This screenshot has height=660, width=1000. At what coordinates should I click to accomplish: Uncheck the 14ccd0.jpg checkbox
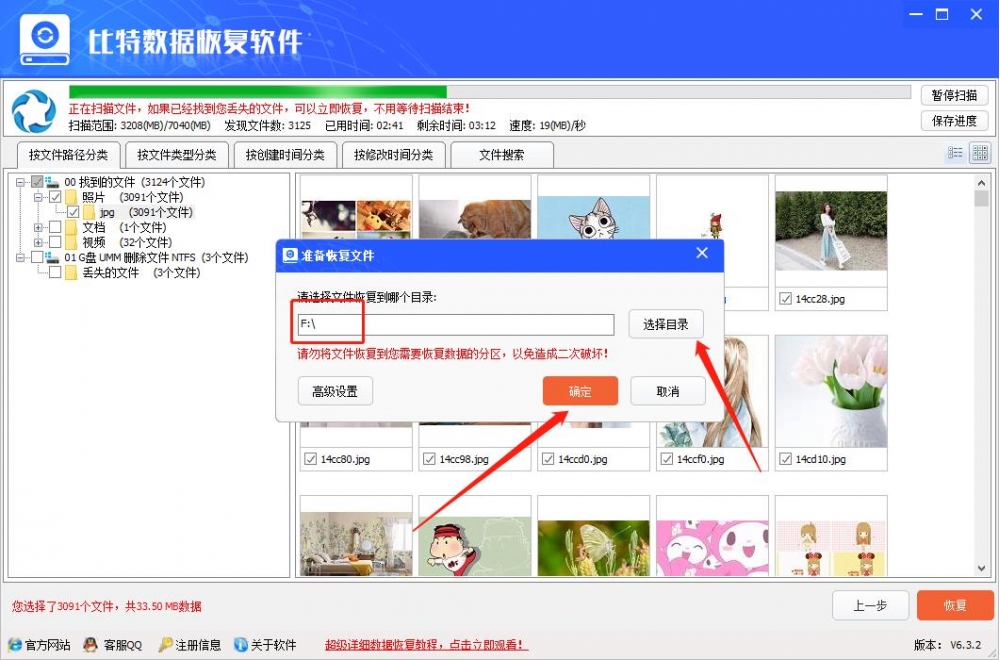coord(548,459)
